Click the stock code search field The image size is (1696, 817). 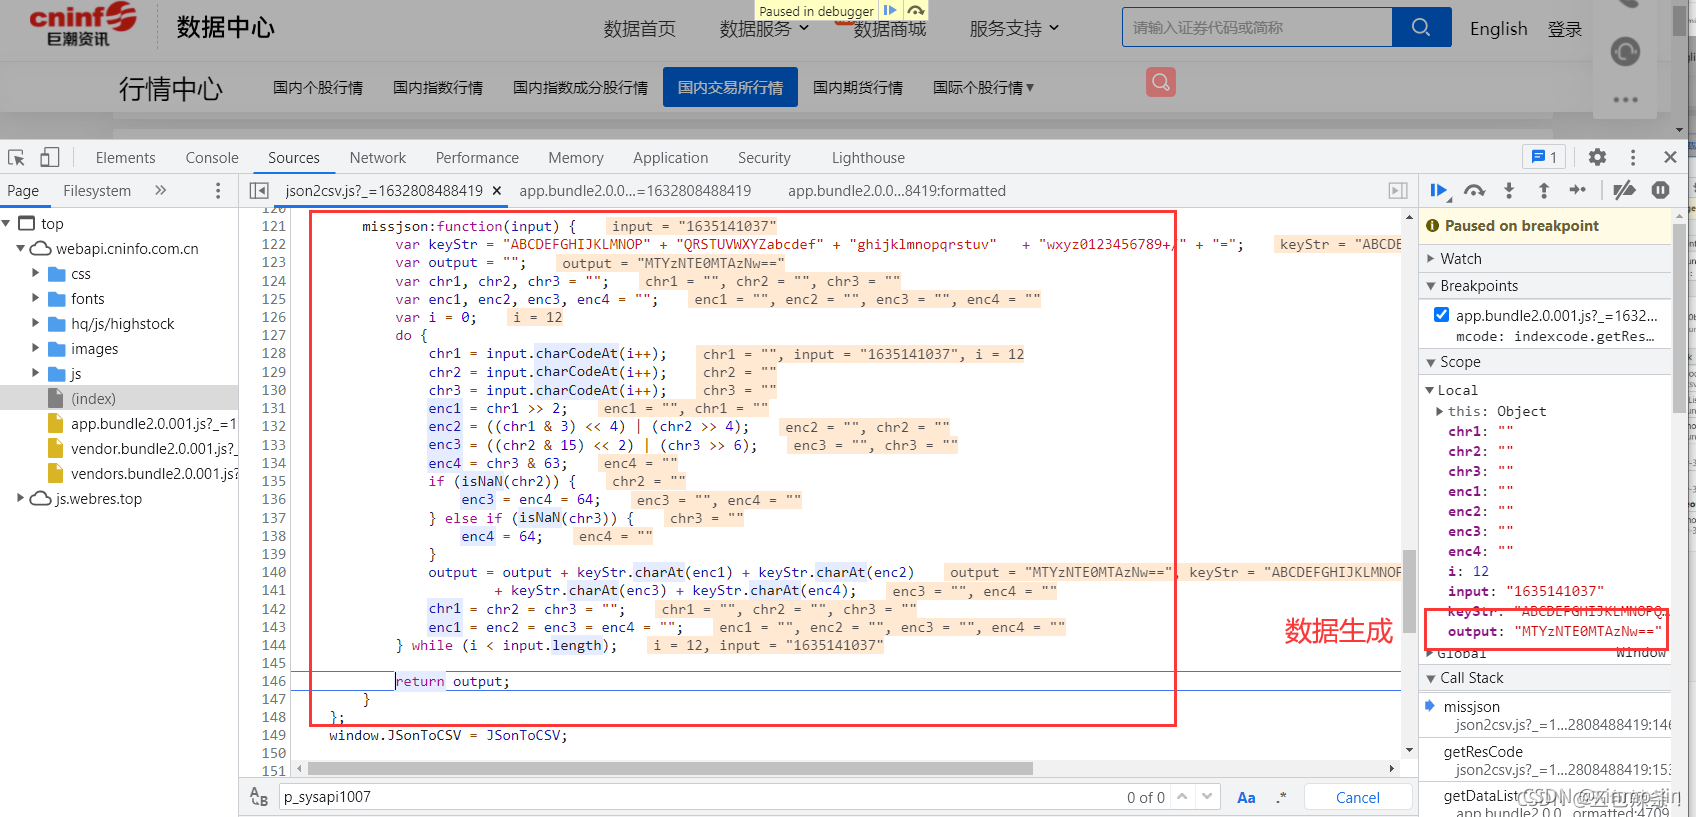[x=1257, y=27]
